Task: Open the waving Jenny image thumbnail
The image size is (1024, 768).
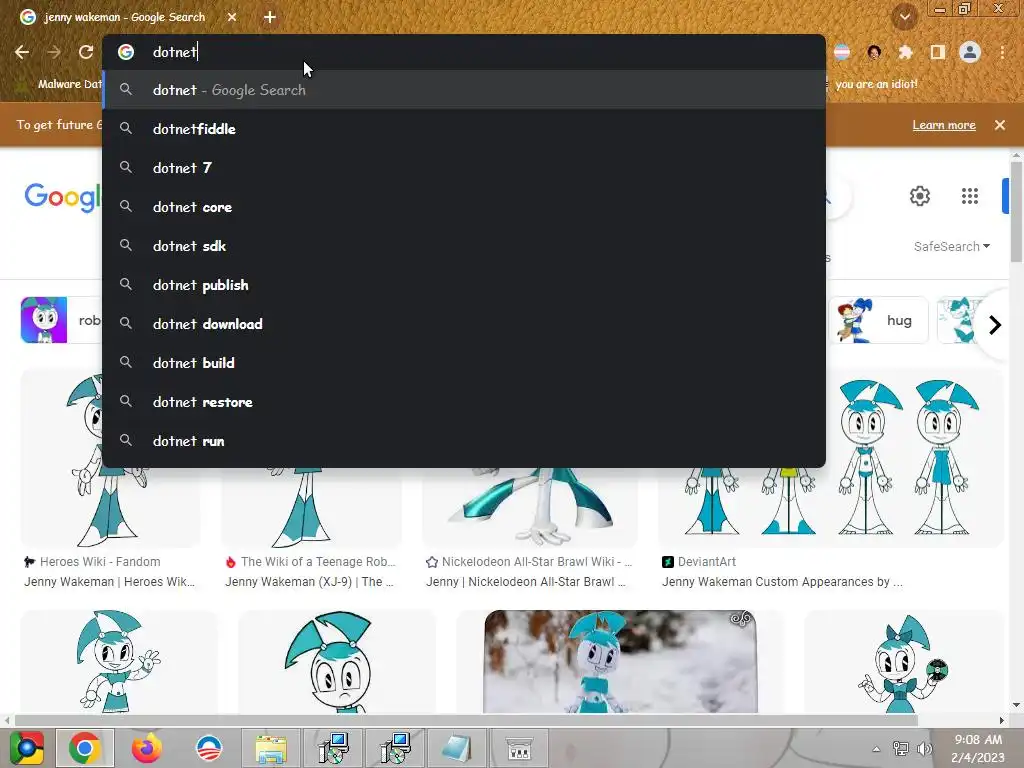Action: pos(119,661)
